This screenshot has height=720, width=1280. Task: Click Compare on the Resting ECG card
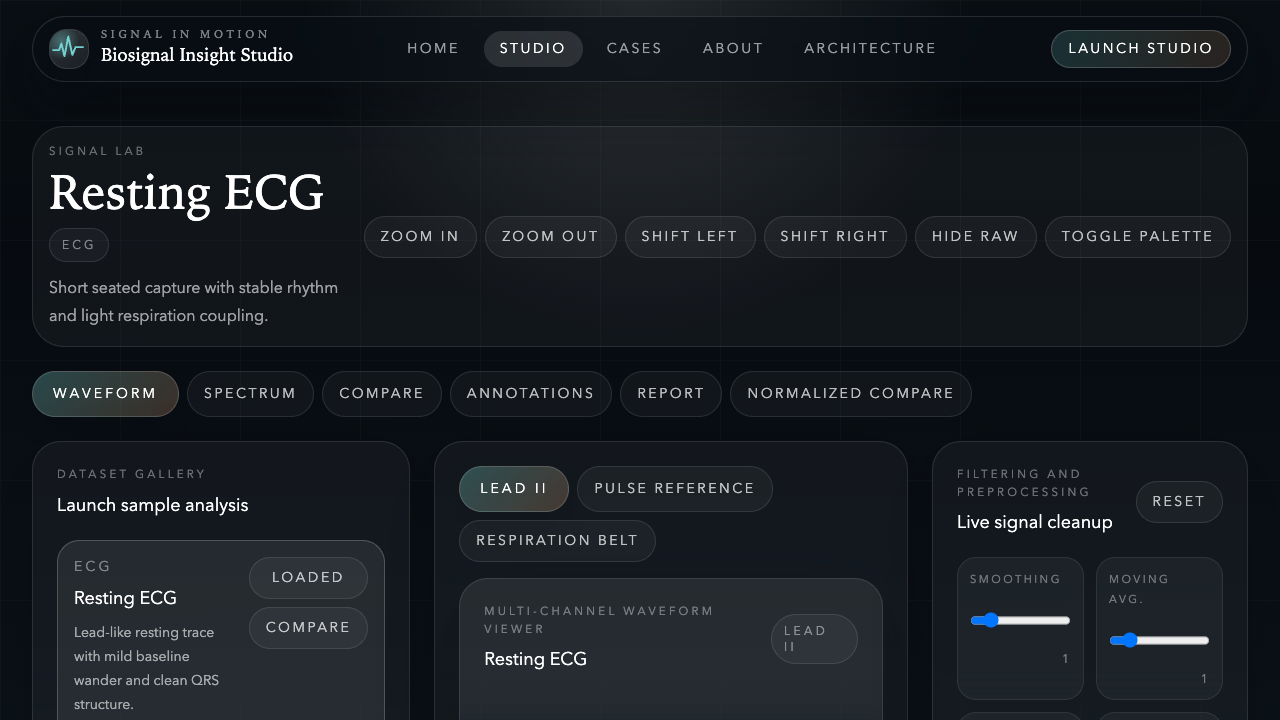pos(308,628)
